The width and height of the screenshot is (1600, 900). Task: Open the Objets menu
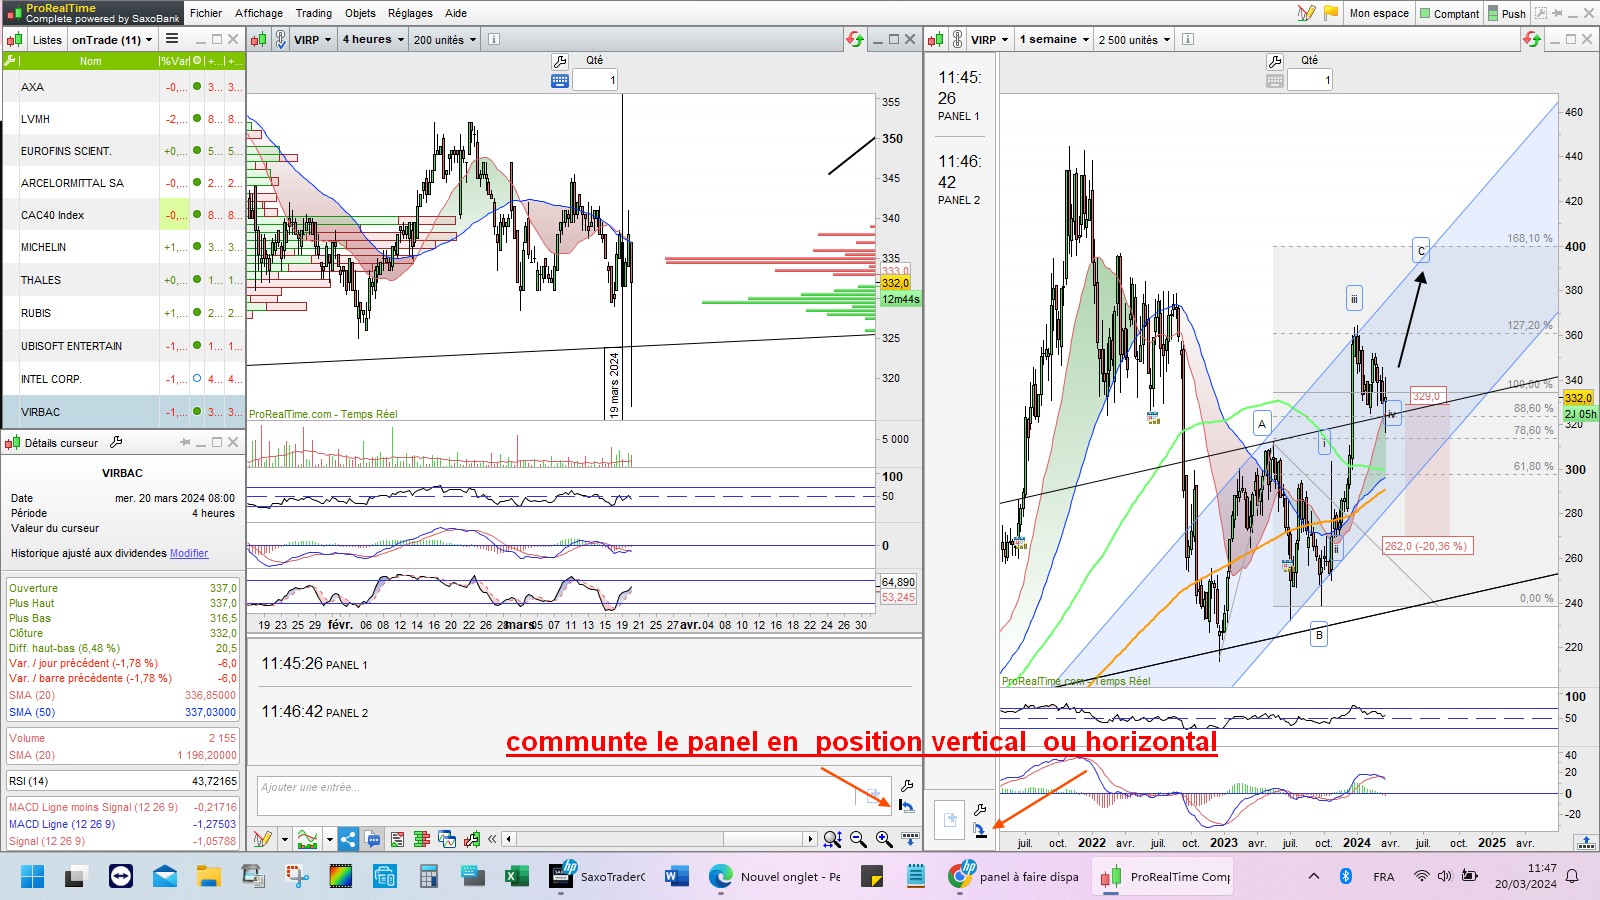tap(360, 13)
